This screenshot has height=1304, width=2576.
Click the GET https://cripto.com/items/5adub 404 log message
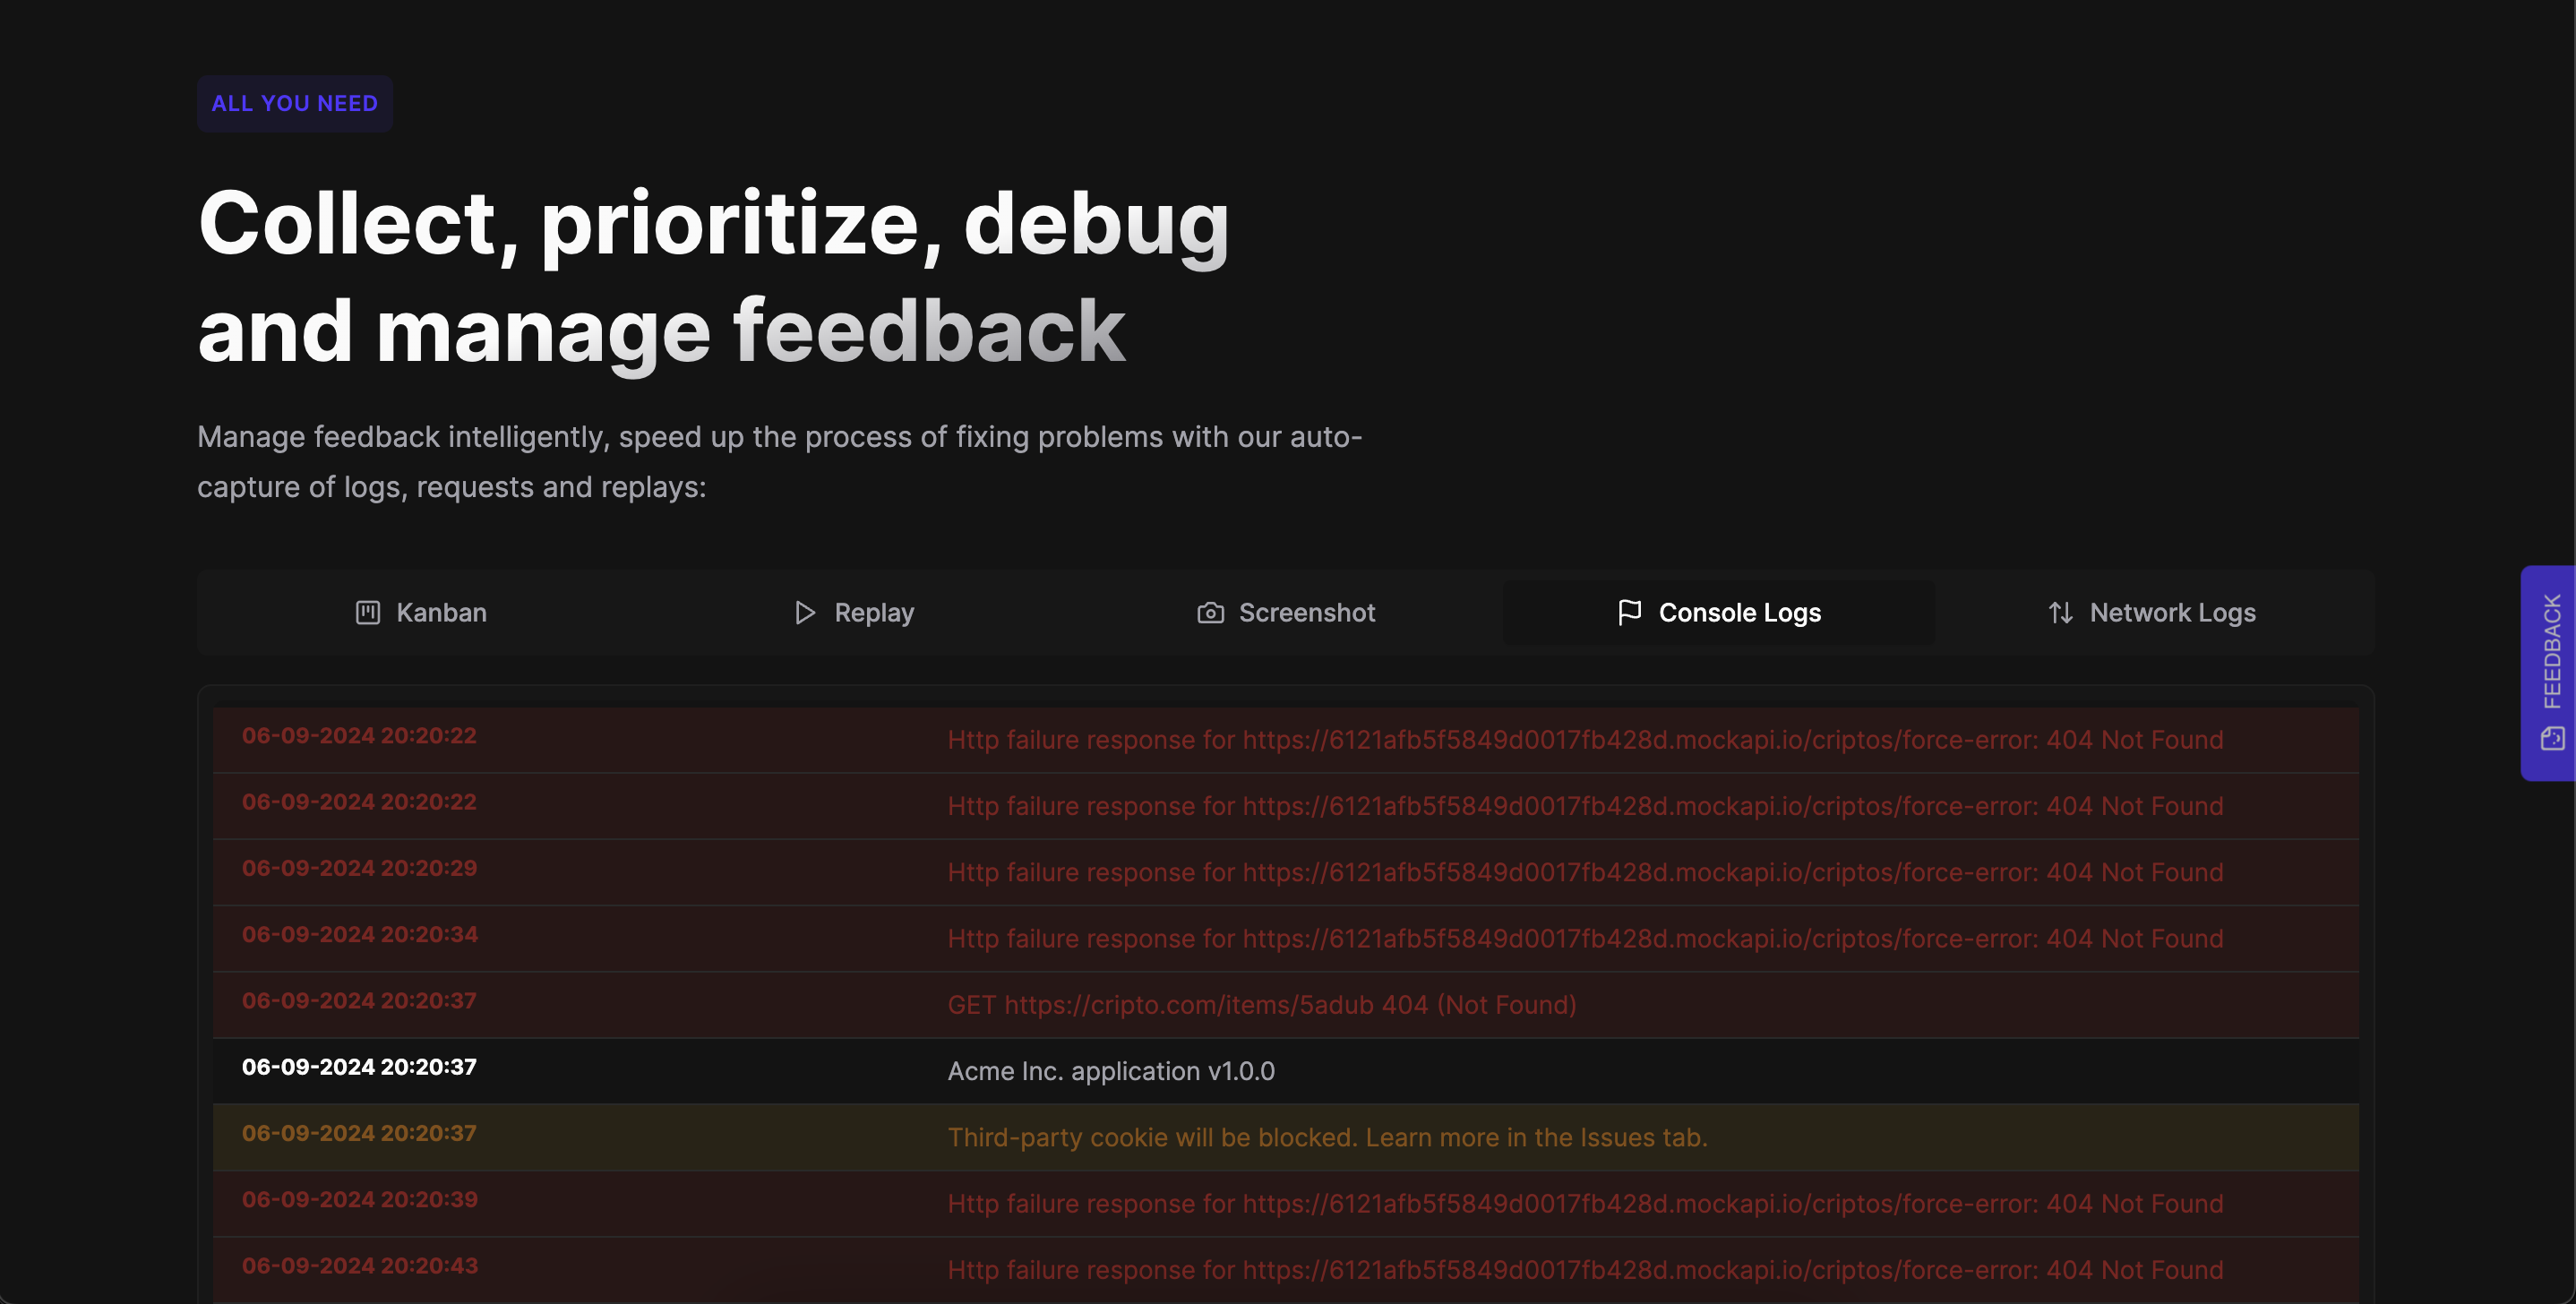1262,1004
